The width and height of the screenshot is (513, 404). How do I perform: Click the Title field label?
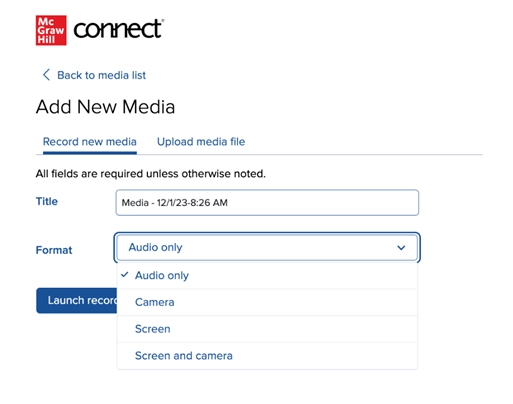[47, 201]
